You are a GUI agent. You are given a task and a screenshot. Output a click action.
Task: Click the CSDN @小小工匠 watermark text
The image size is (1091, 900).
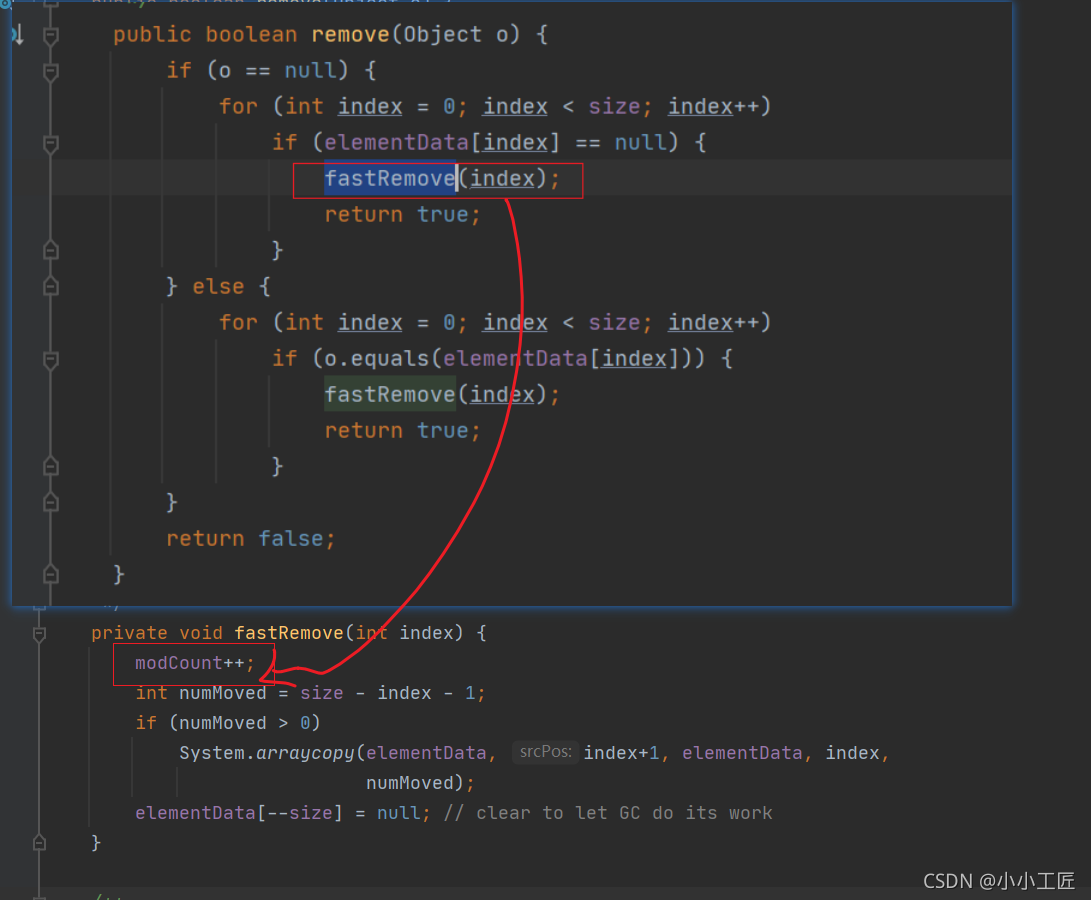pos(1000,881)
